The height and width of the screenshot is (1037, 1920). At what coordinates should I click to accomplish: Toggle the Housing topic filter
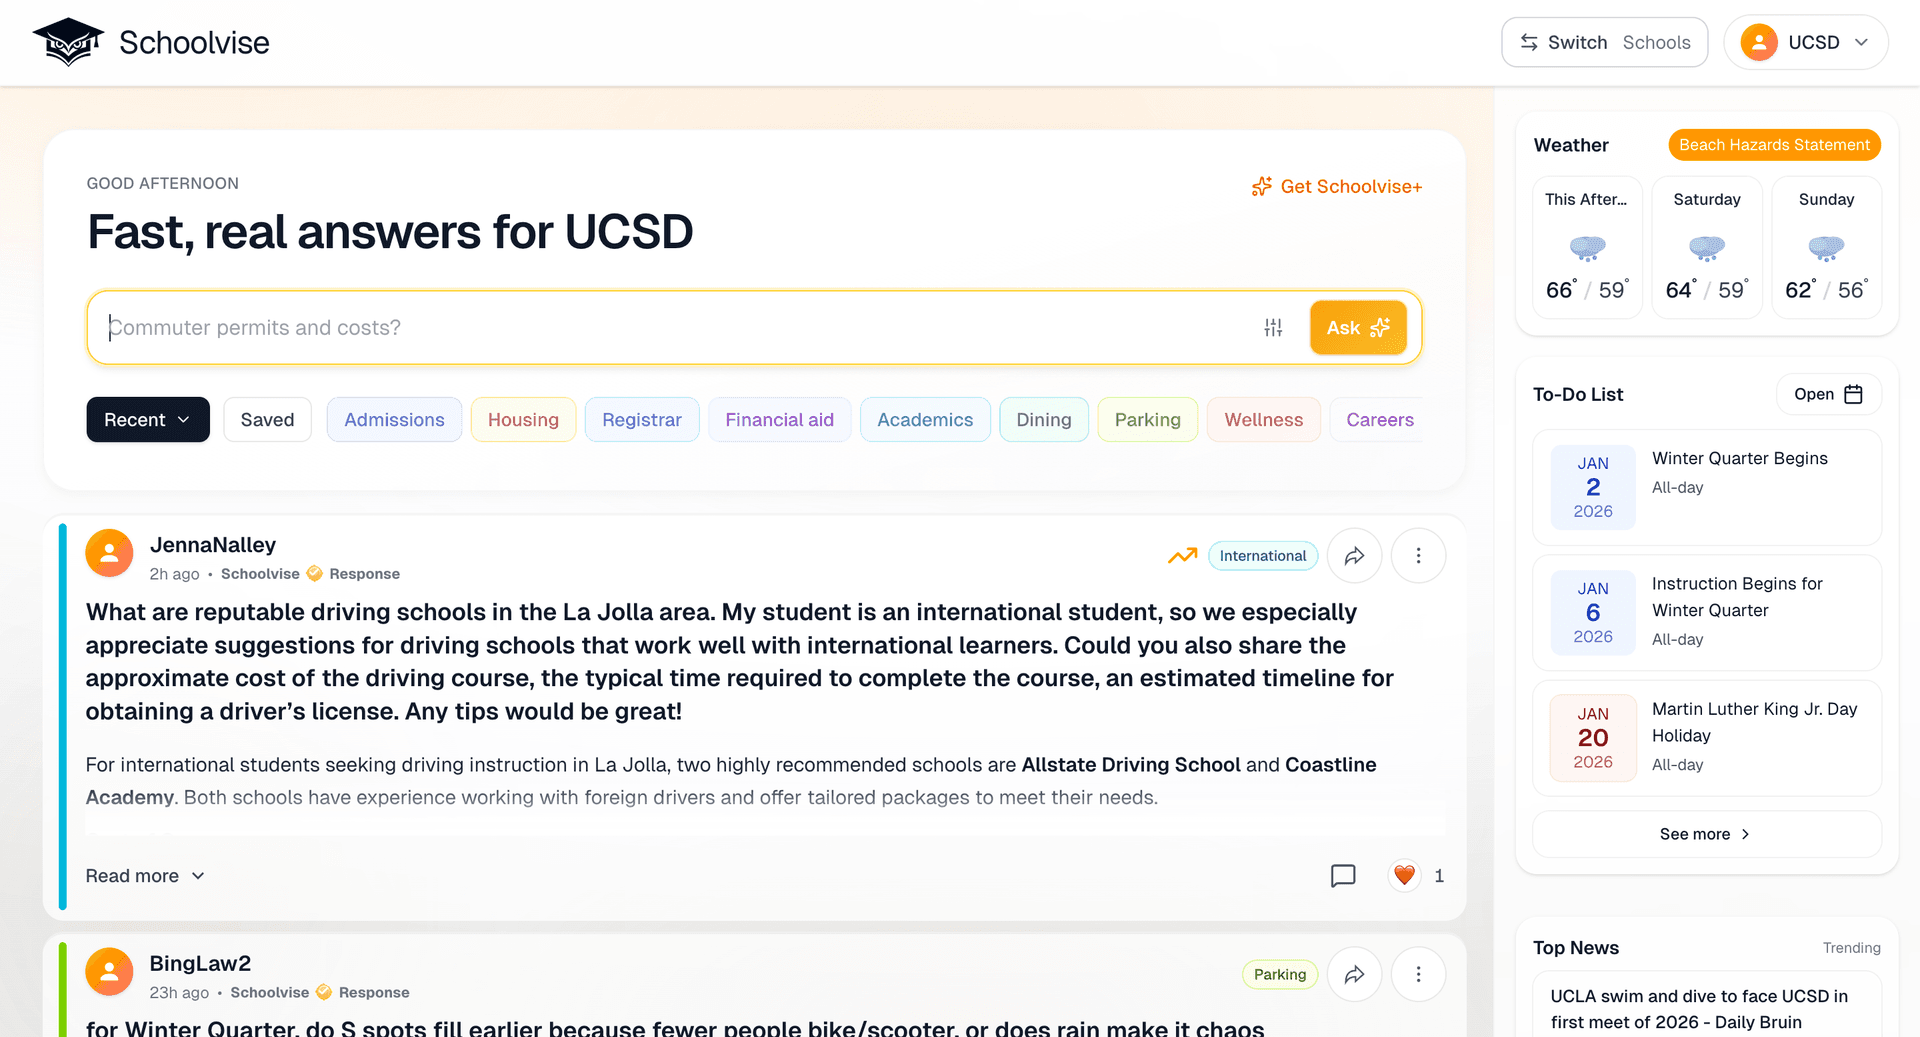tap(523, 420)
